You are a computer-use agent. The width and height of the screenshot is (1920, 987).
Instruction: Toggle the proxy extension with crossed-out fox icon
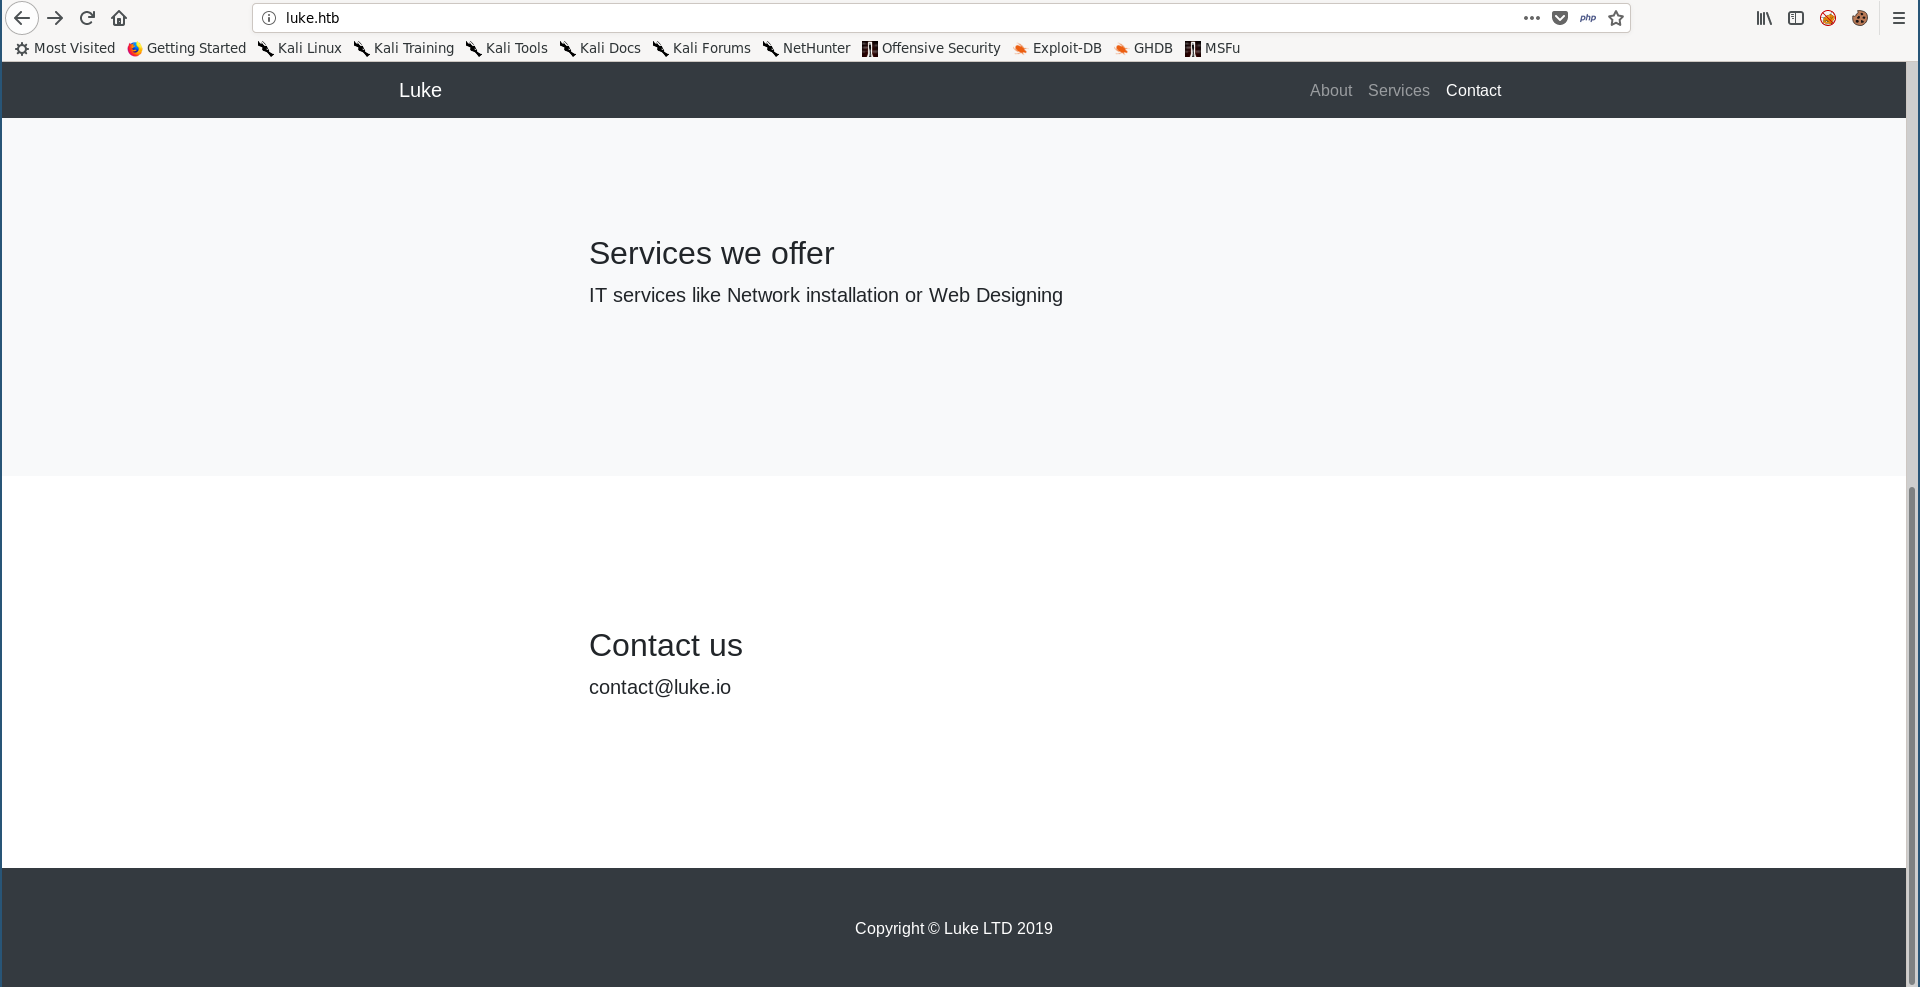tap(1828, 18)
